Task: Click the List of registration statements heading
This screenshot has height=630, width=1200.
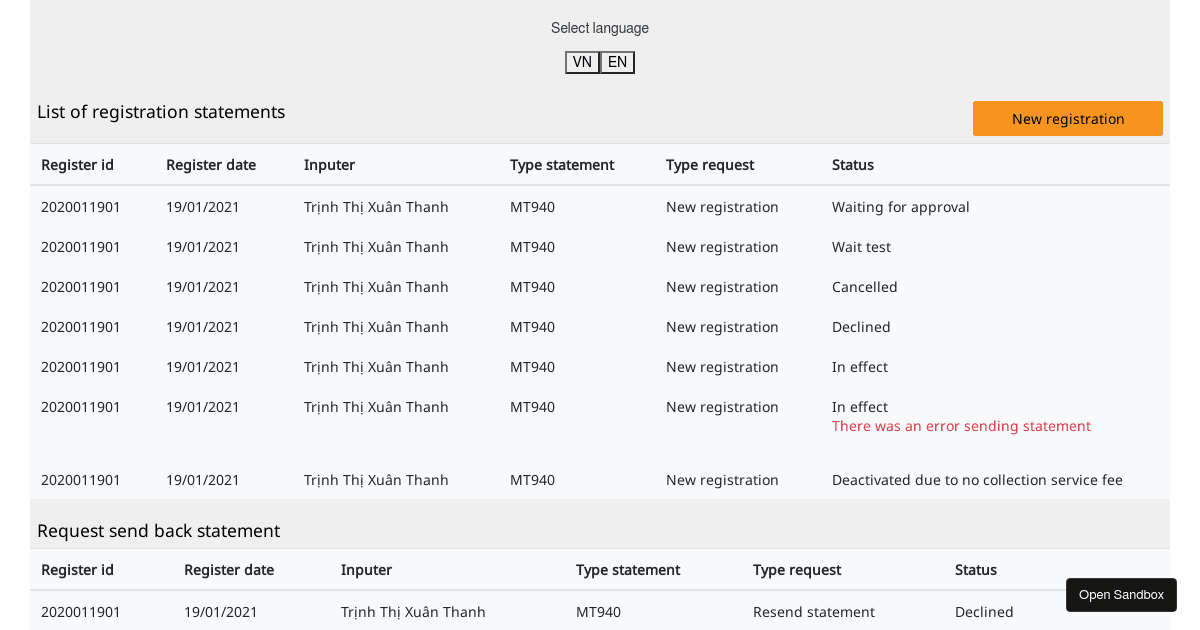Action: (161, 112)
